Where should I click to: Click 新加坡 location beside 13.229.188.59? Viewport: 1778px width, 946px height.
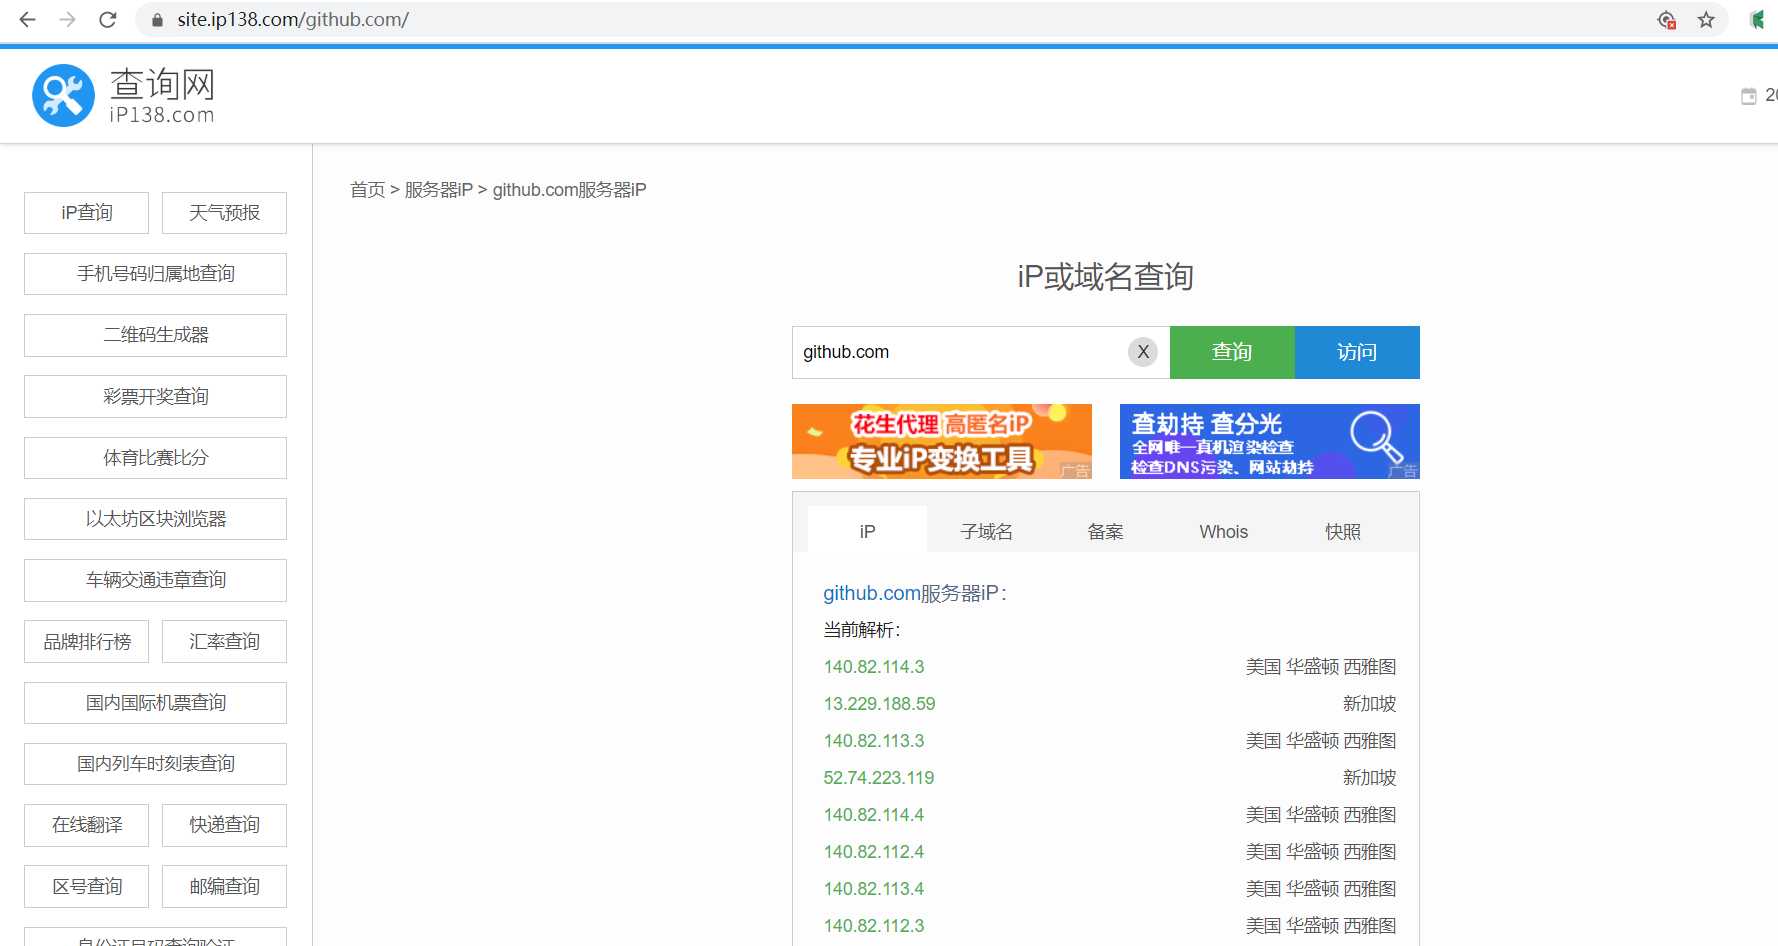coord(1369,704)
